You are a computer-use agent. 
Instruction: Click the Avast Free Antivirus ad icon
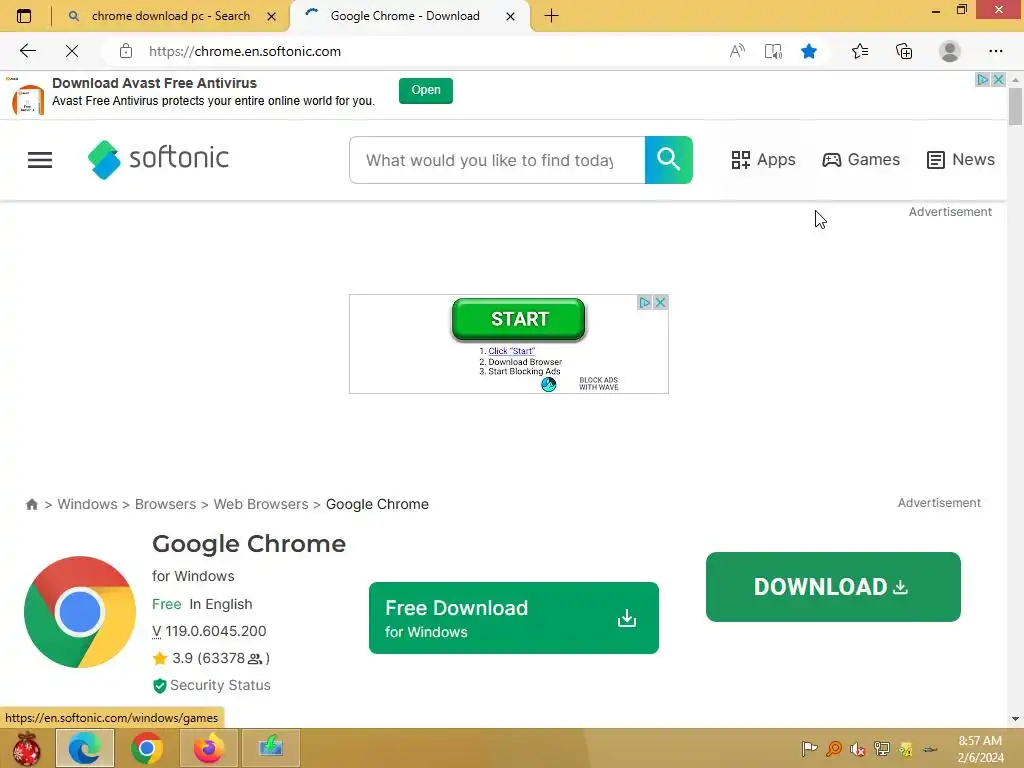click(x=27, y=99)
